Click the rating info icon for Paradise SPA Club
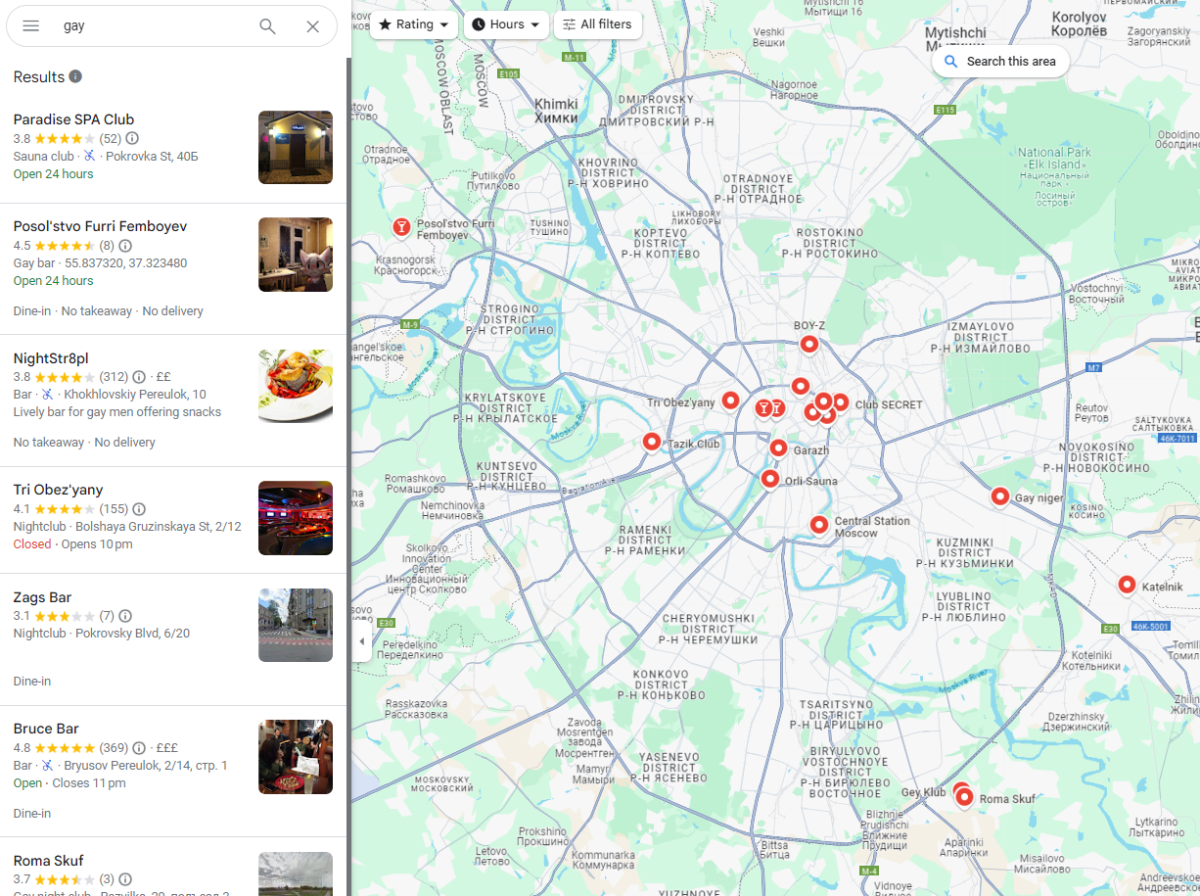The height and width of the screenshot is (896, 1200). 132,139
